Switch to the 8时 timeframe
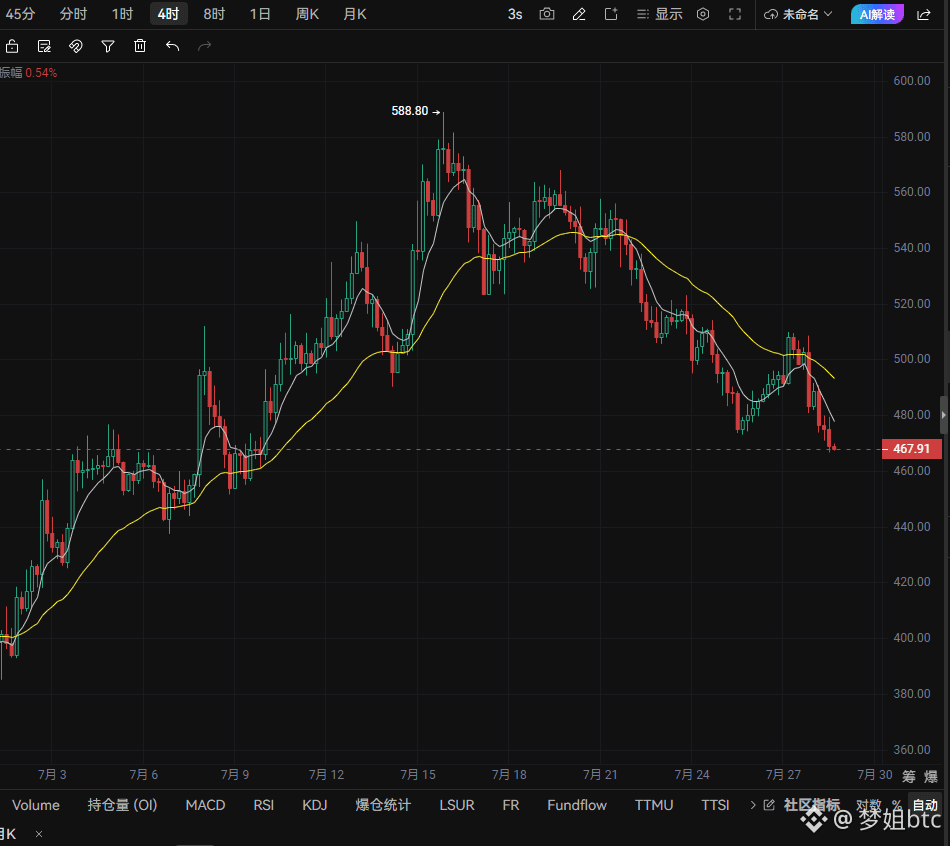950x846 pixels. coord(214,14)
